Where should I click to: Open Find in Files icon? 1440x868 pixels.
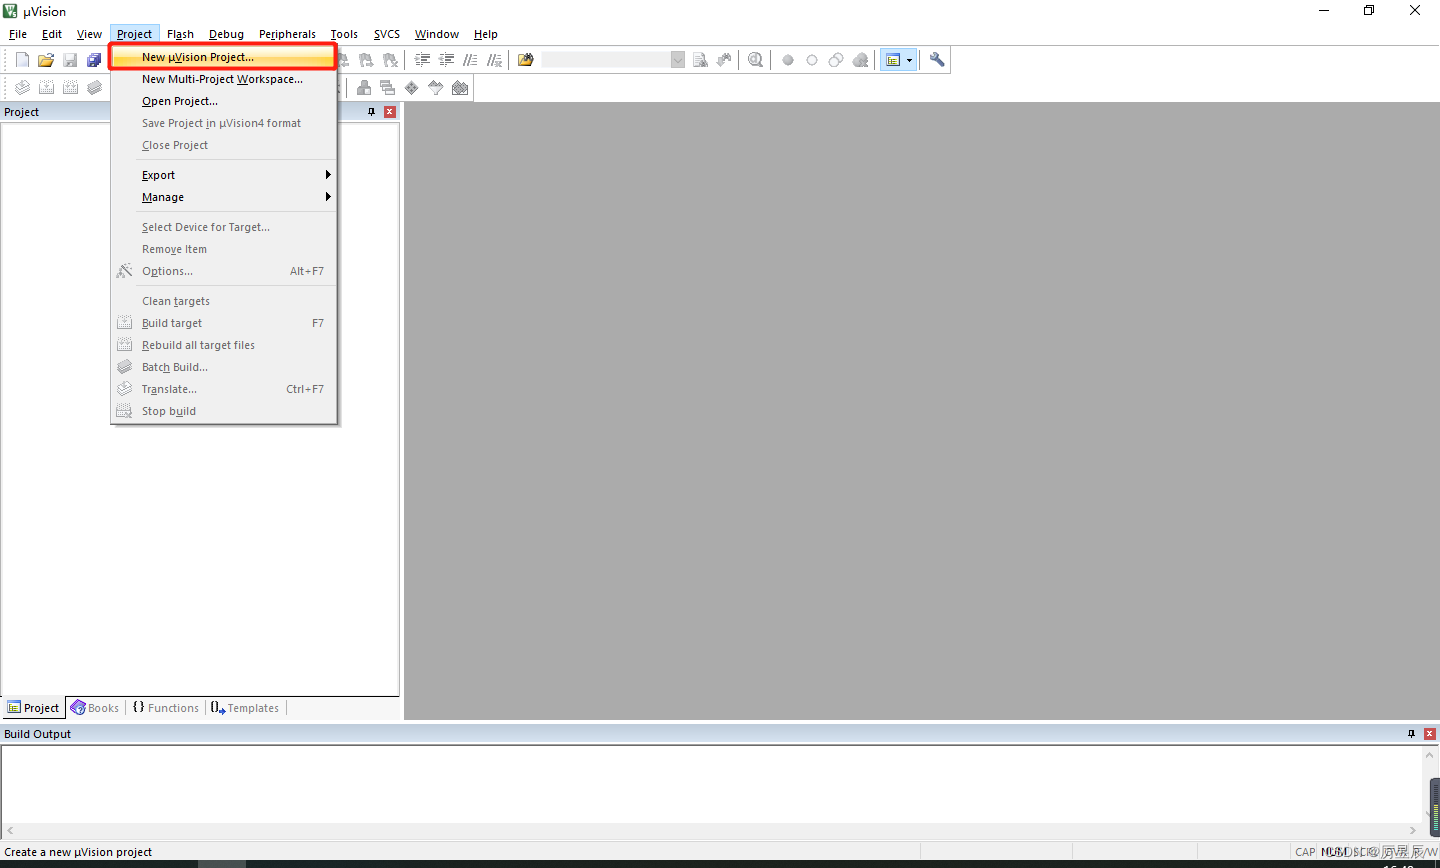point(526,60)
